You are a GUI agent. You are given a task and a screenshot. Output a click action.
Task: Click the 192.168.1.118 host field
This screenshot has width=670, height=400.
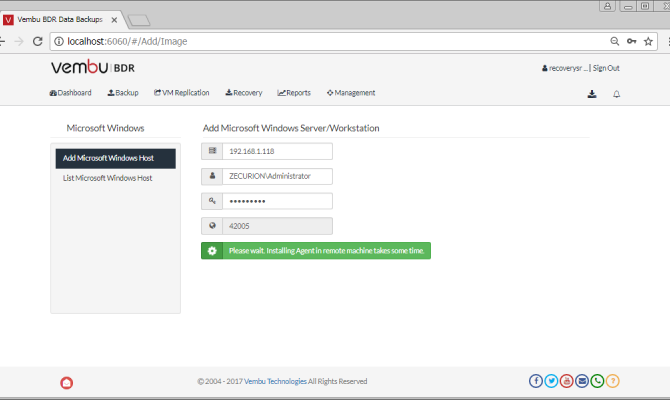tap(277, 151)
